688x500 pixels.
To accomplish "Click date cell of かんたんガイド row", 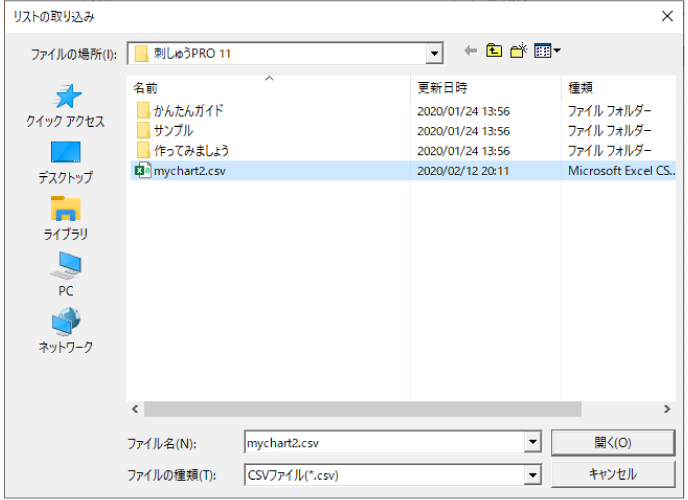I will [463, 111].
